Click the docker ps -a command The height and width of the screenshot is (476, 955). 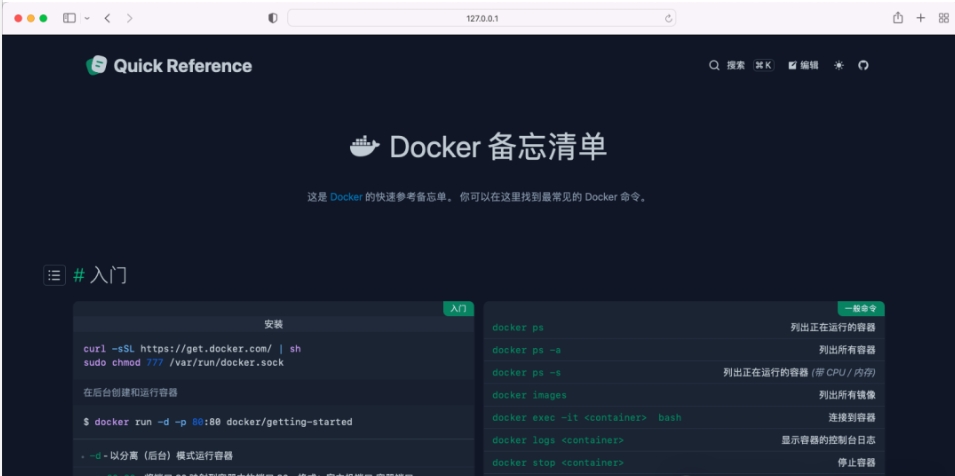[x=526, y=350]
